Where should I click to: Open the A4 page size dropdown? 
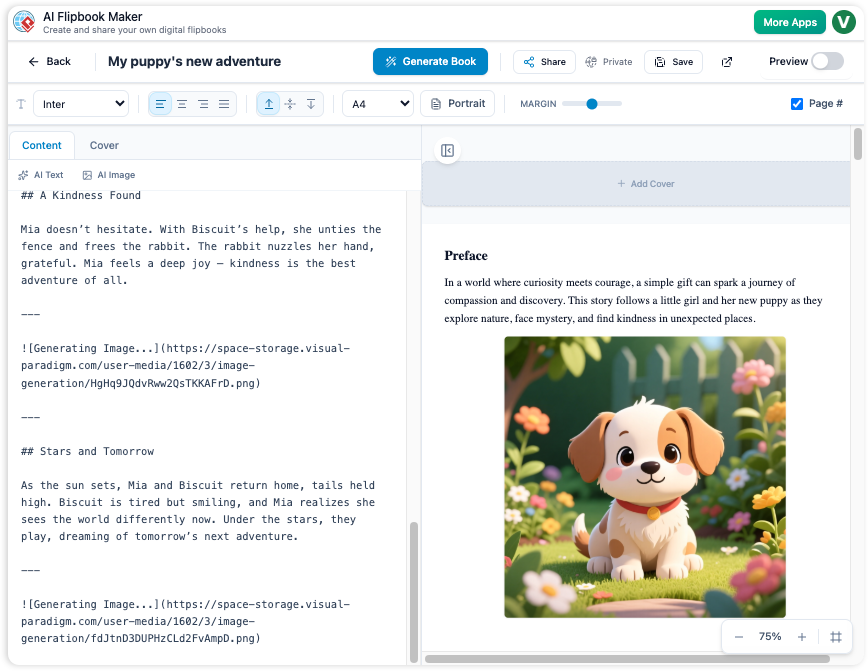click(x=377, y=104)
